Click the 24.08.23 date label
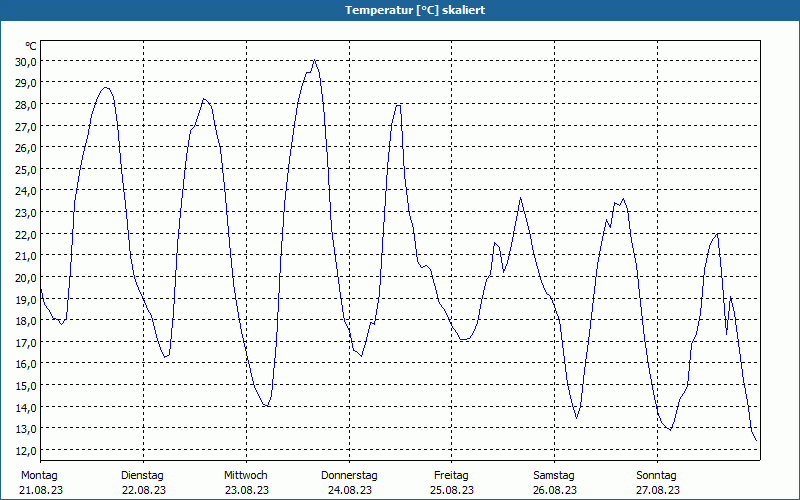The image size is (800, 500). (x=349, y=490)
